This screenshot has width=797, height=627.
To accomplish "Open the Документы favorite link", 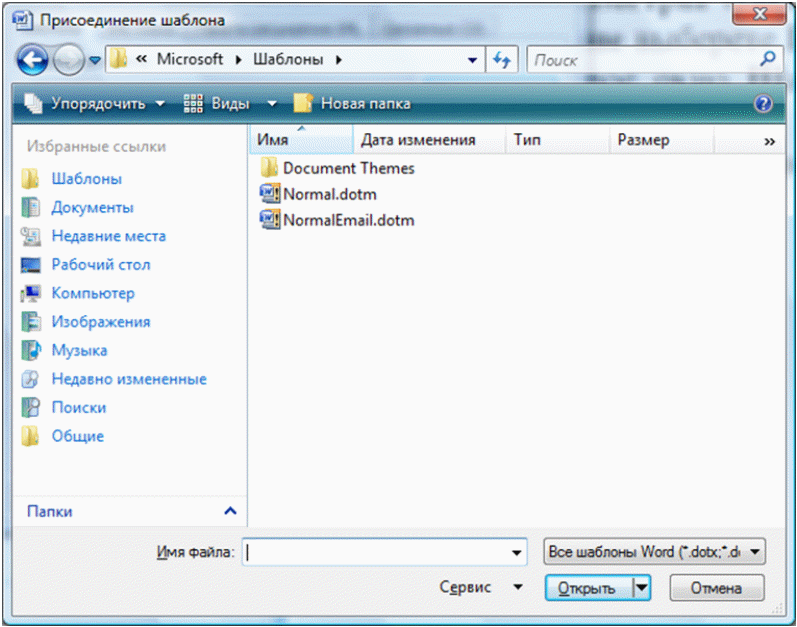I will point(93,207).
